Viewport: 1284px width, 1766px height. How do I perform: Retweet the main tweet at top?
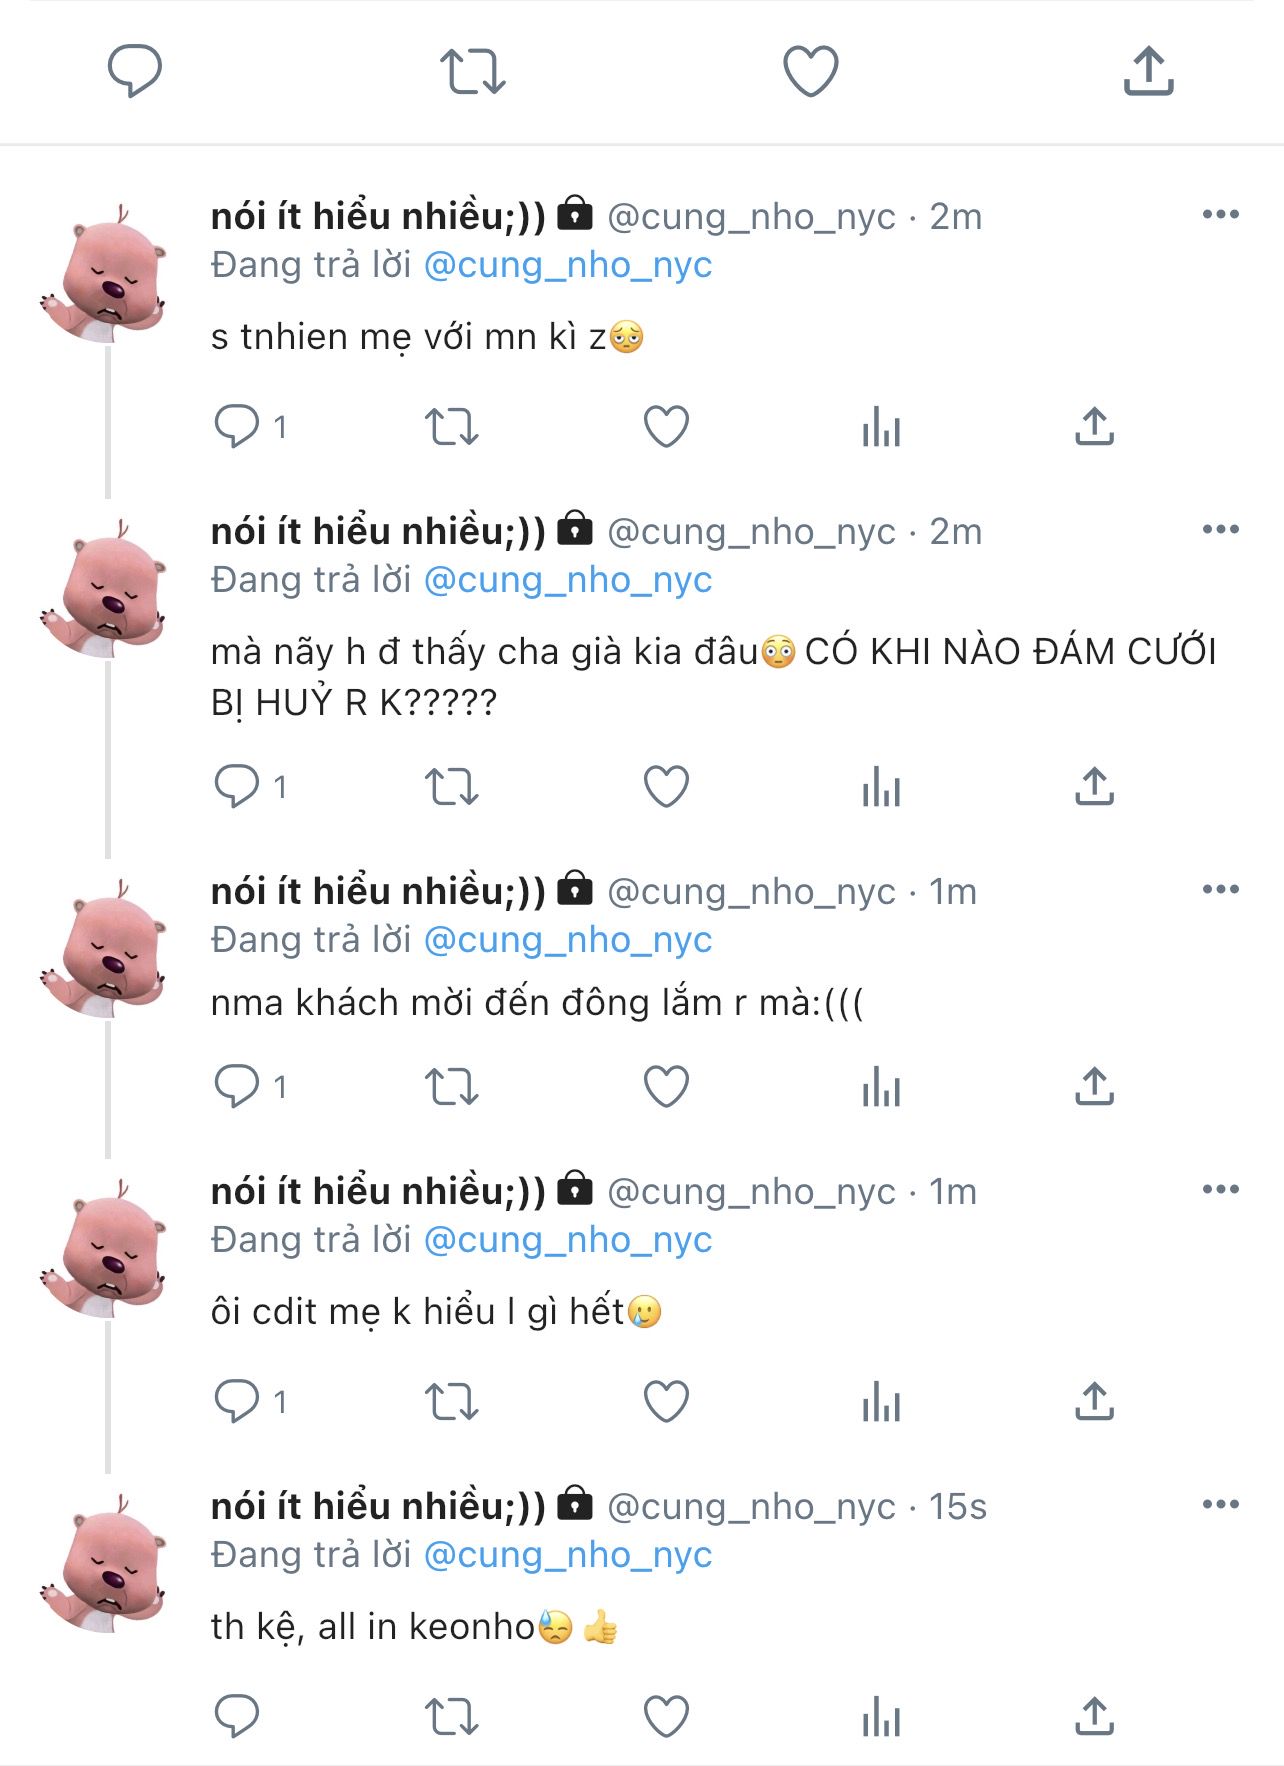[473, 71]
